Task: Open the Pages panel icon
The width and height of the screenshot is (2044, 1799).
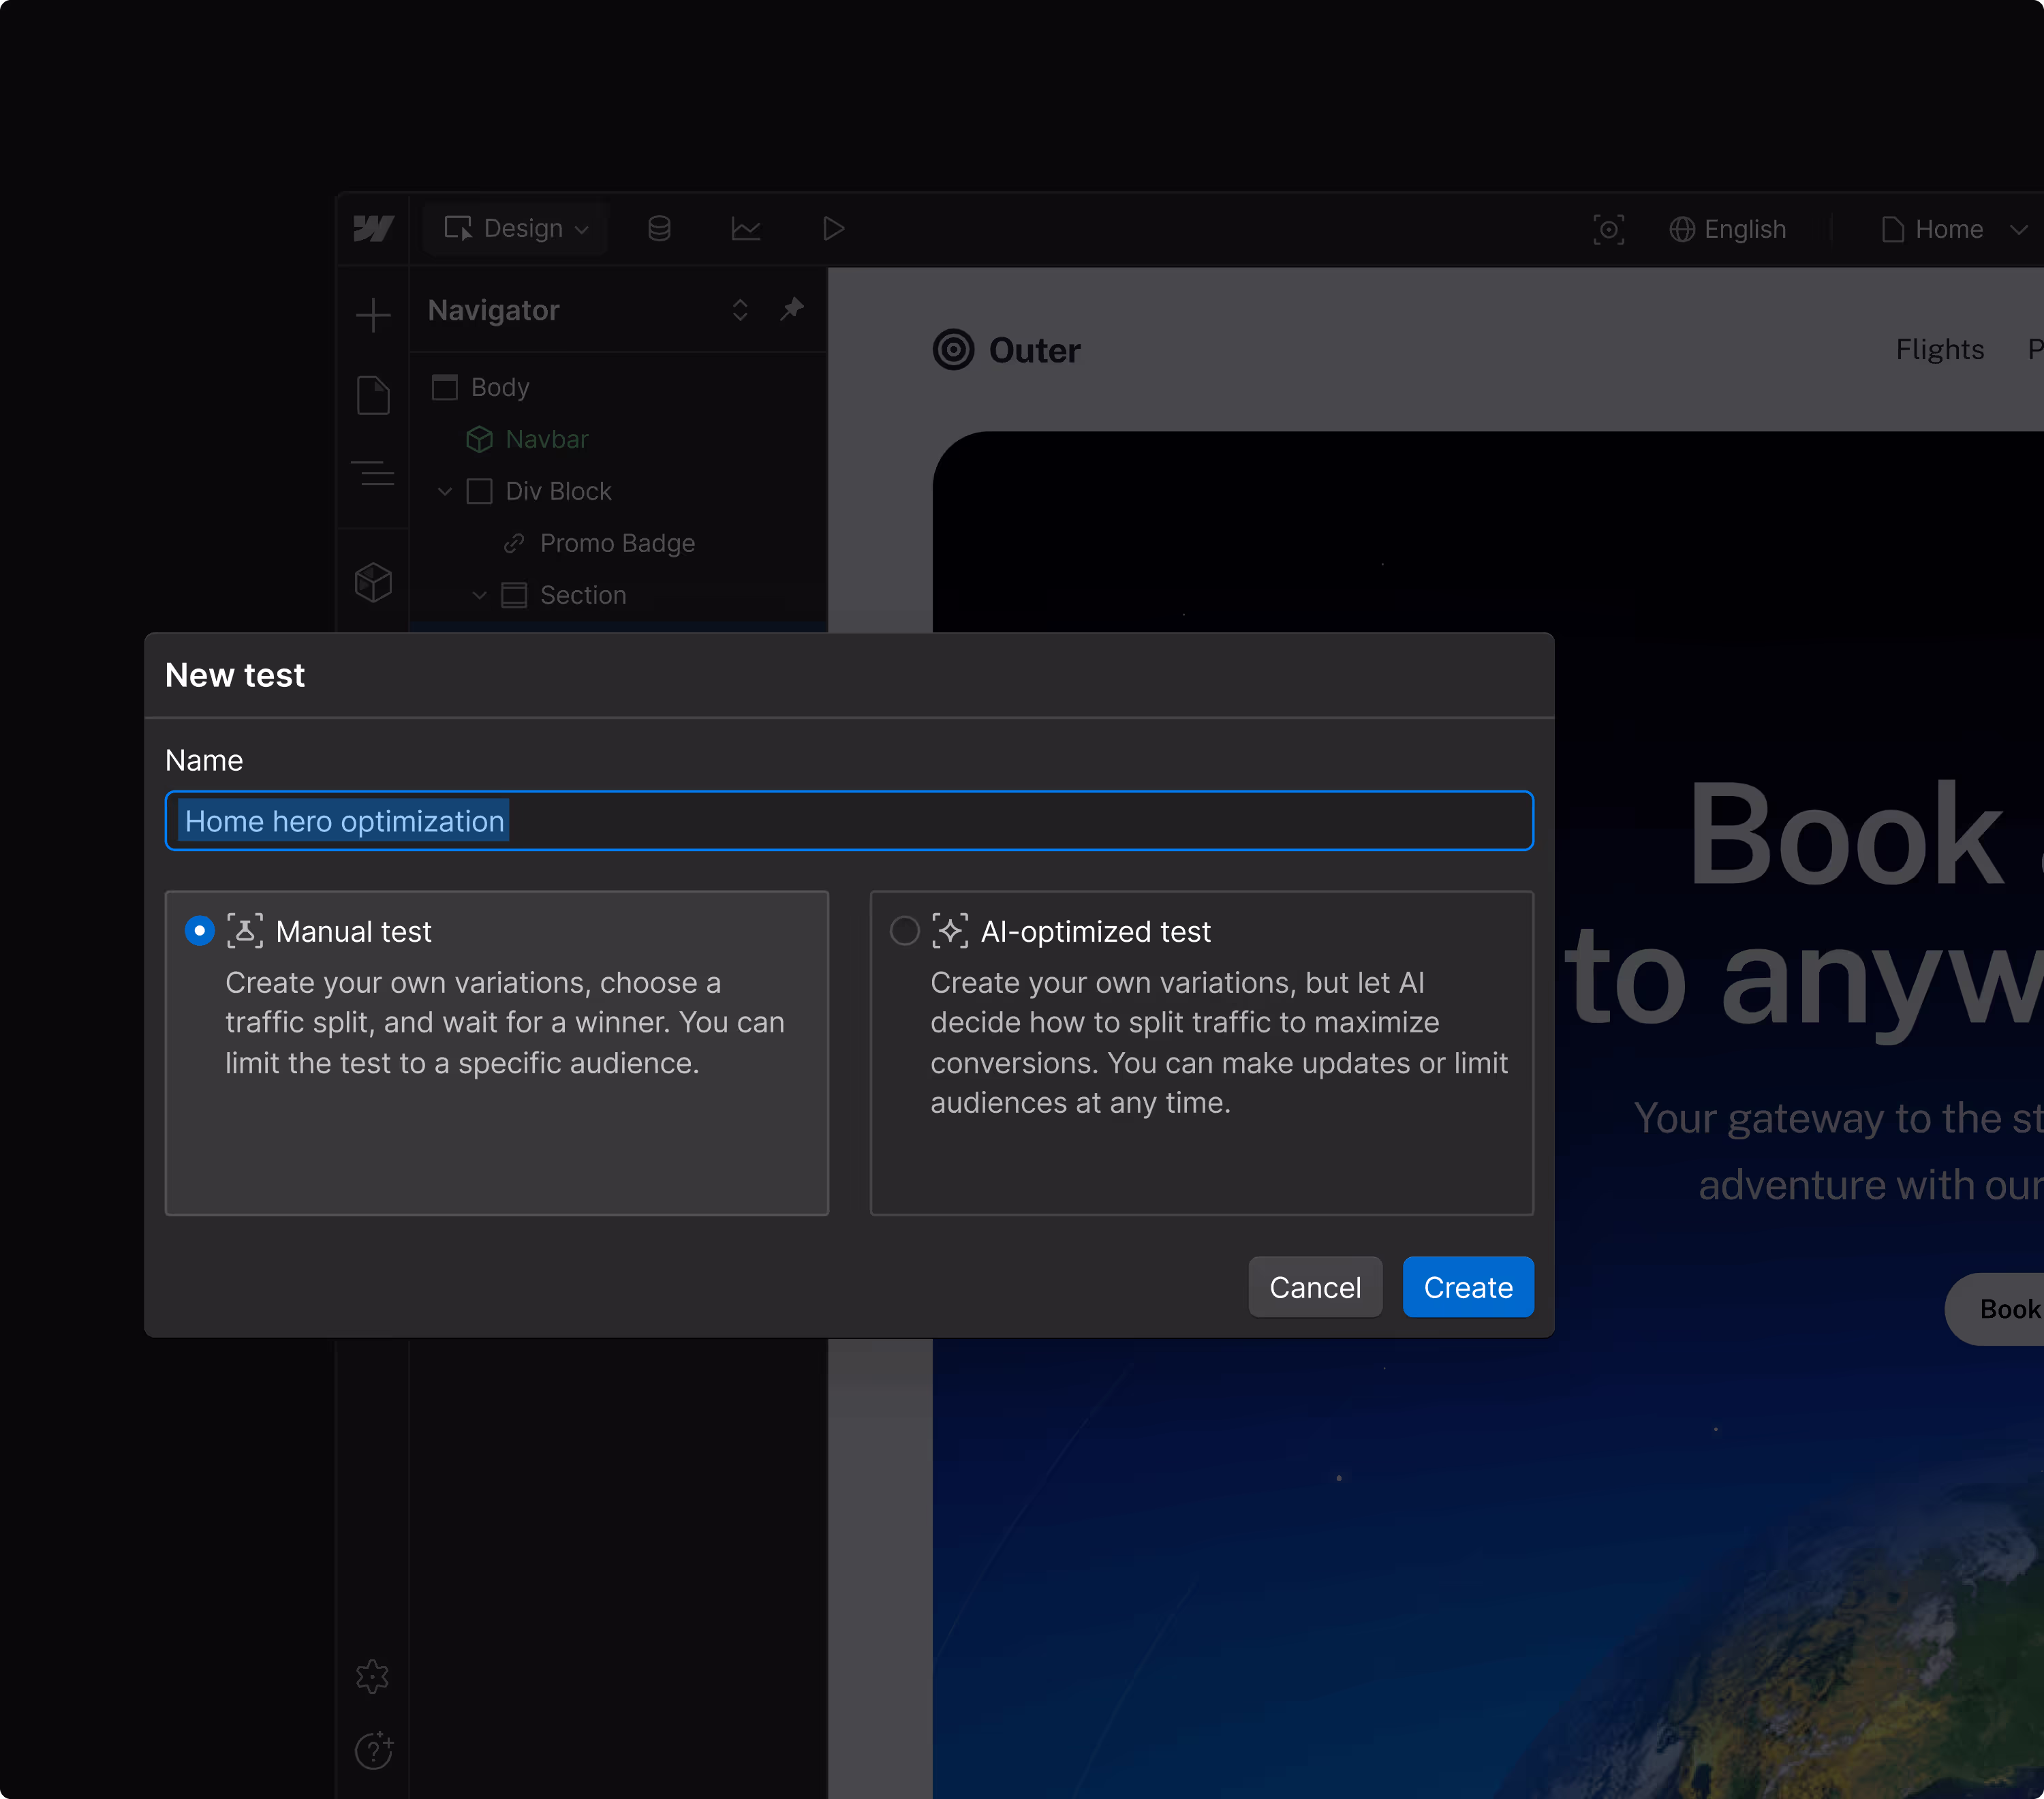Action: [373, 395]
